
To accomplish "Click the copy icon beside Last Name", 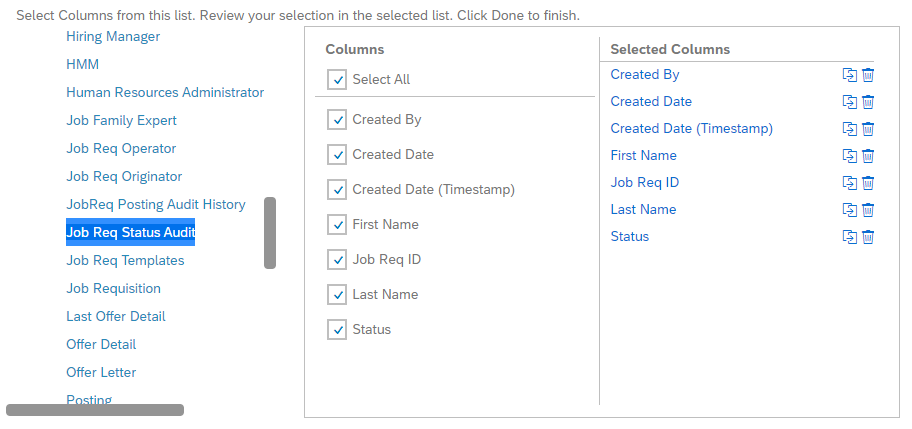I will point(850,210).
